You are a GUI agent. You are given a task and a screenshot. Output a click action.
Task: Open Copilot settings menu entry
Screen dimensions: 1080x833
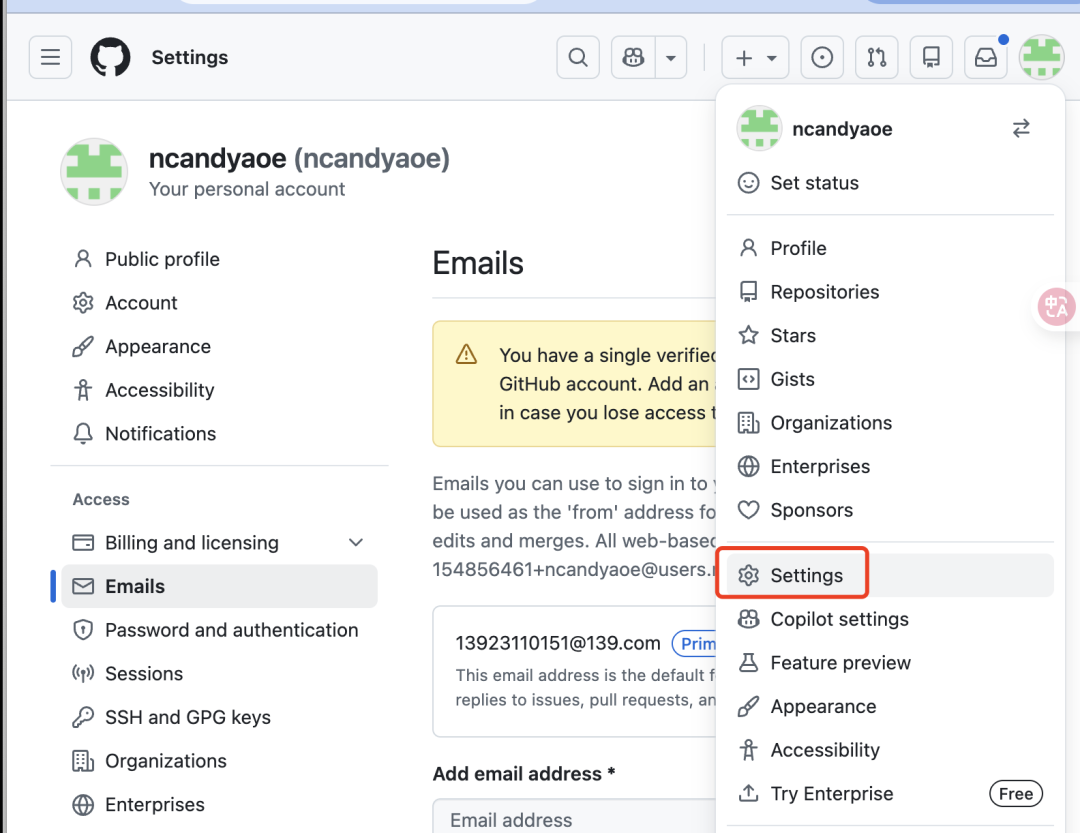coord(839,619)
